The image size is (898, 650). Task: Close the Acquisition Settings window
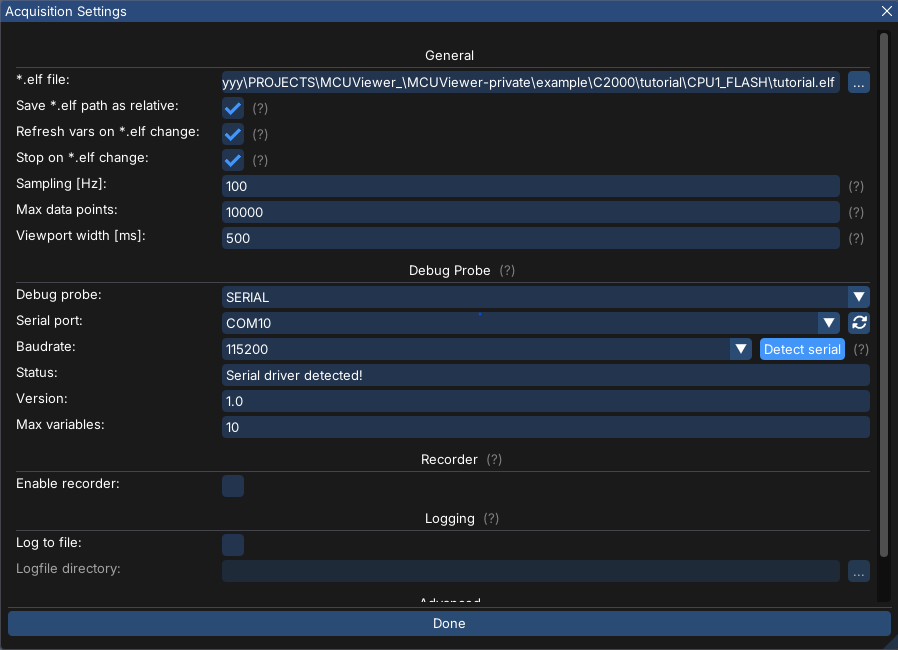(x=886, y=11)
